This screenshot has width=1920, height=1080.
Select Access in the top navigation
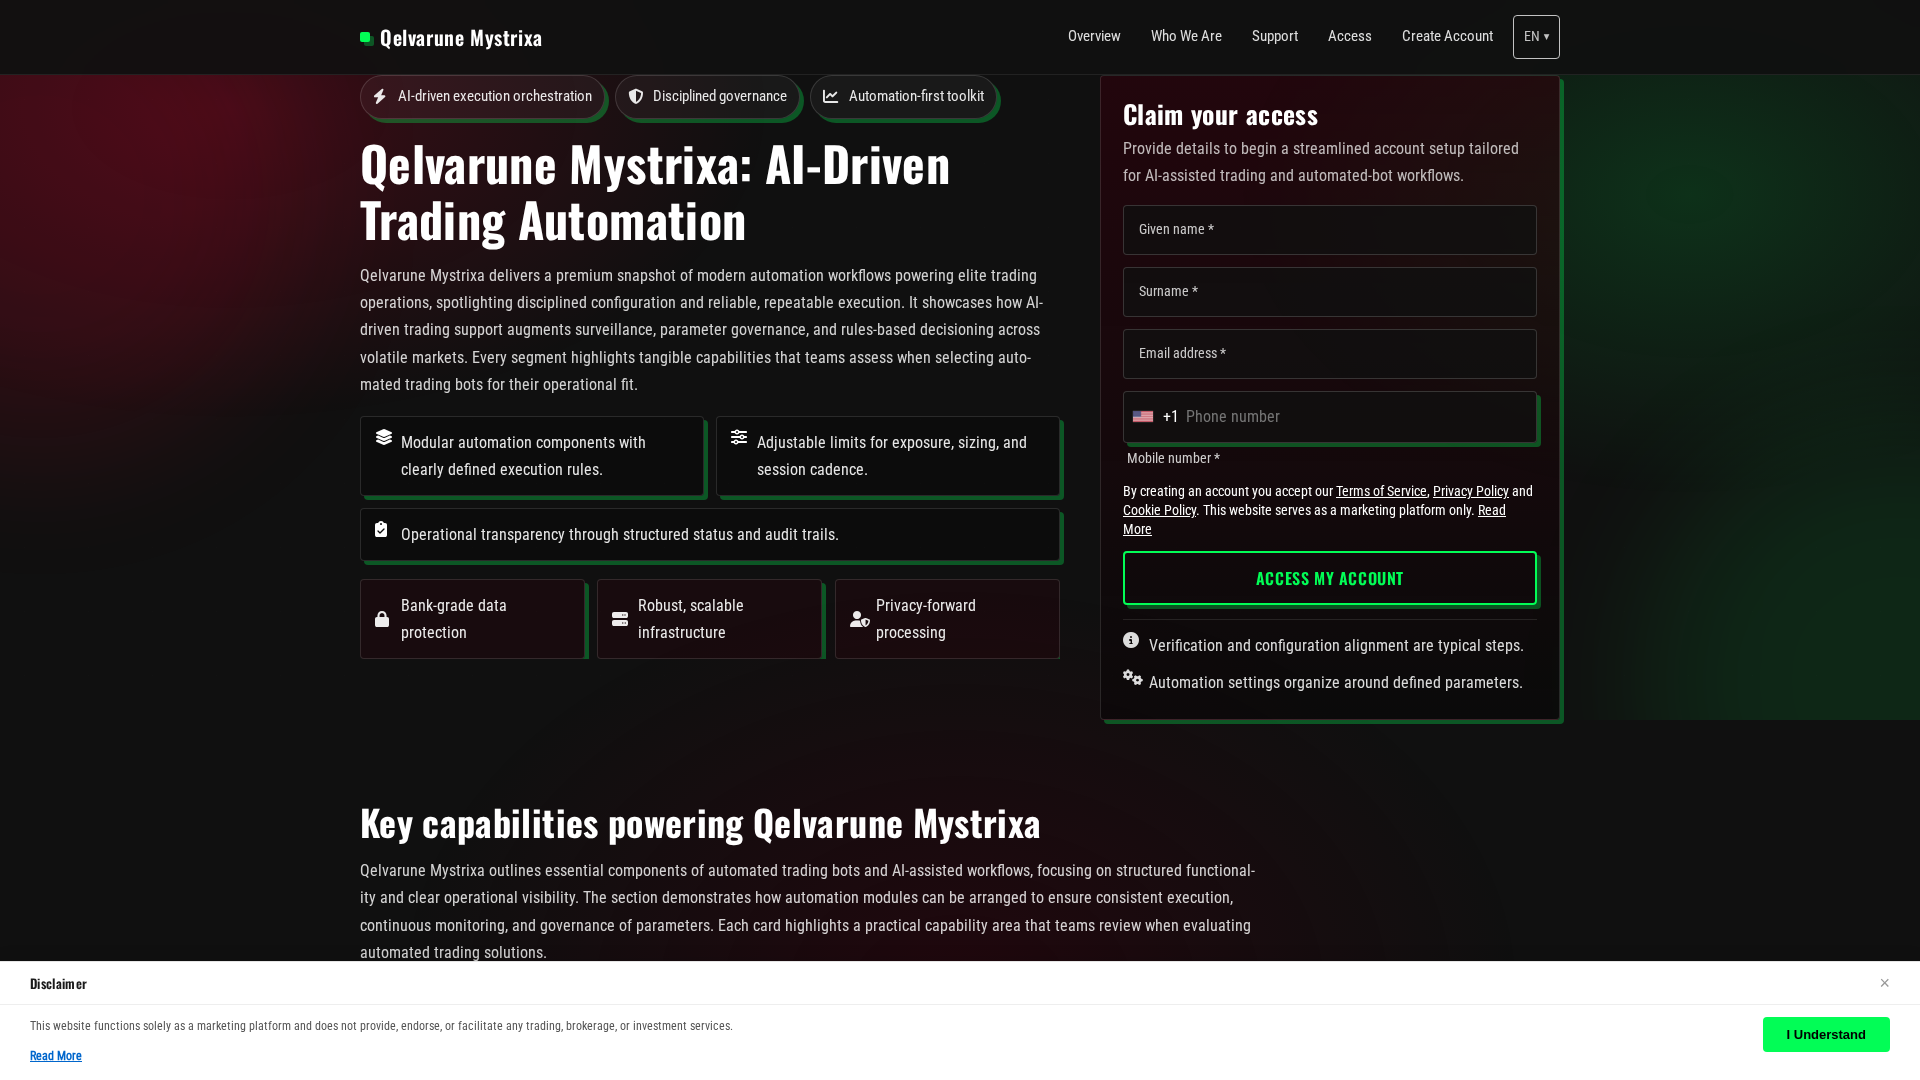[1350, 36]
